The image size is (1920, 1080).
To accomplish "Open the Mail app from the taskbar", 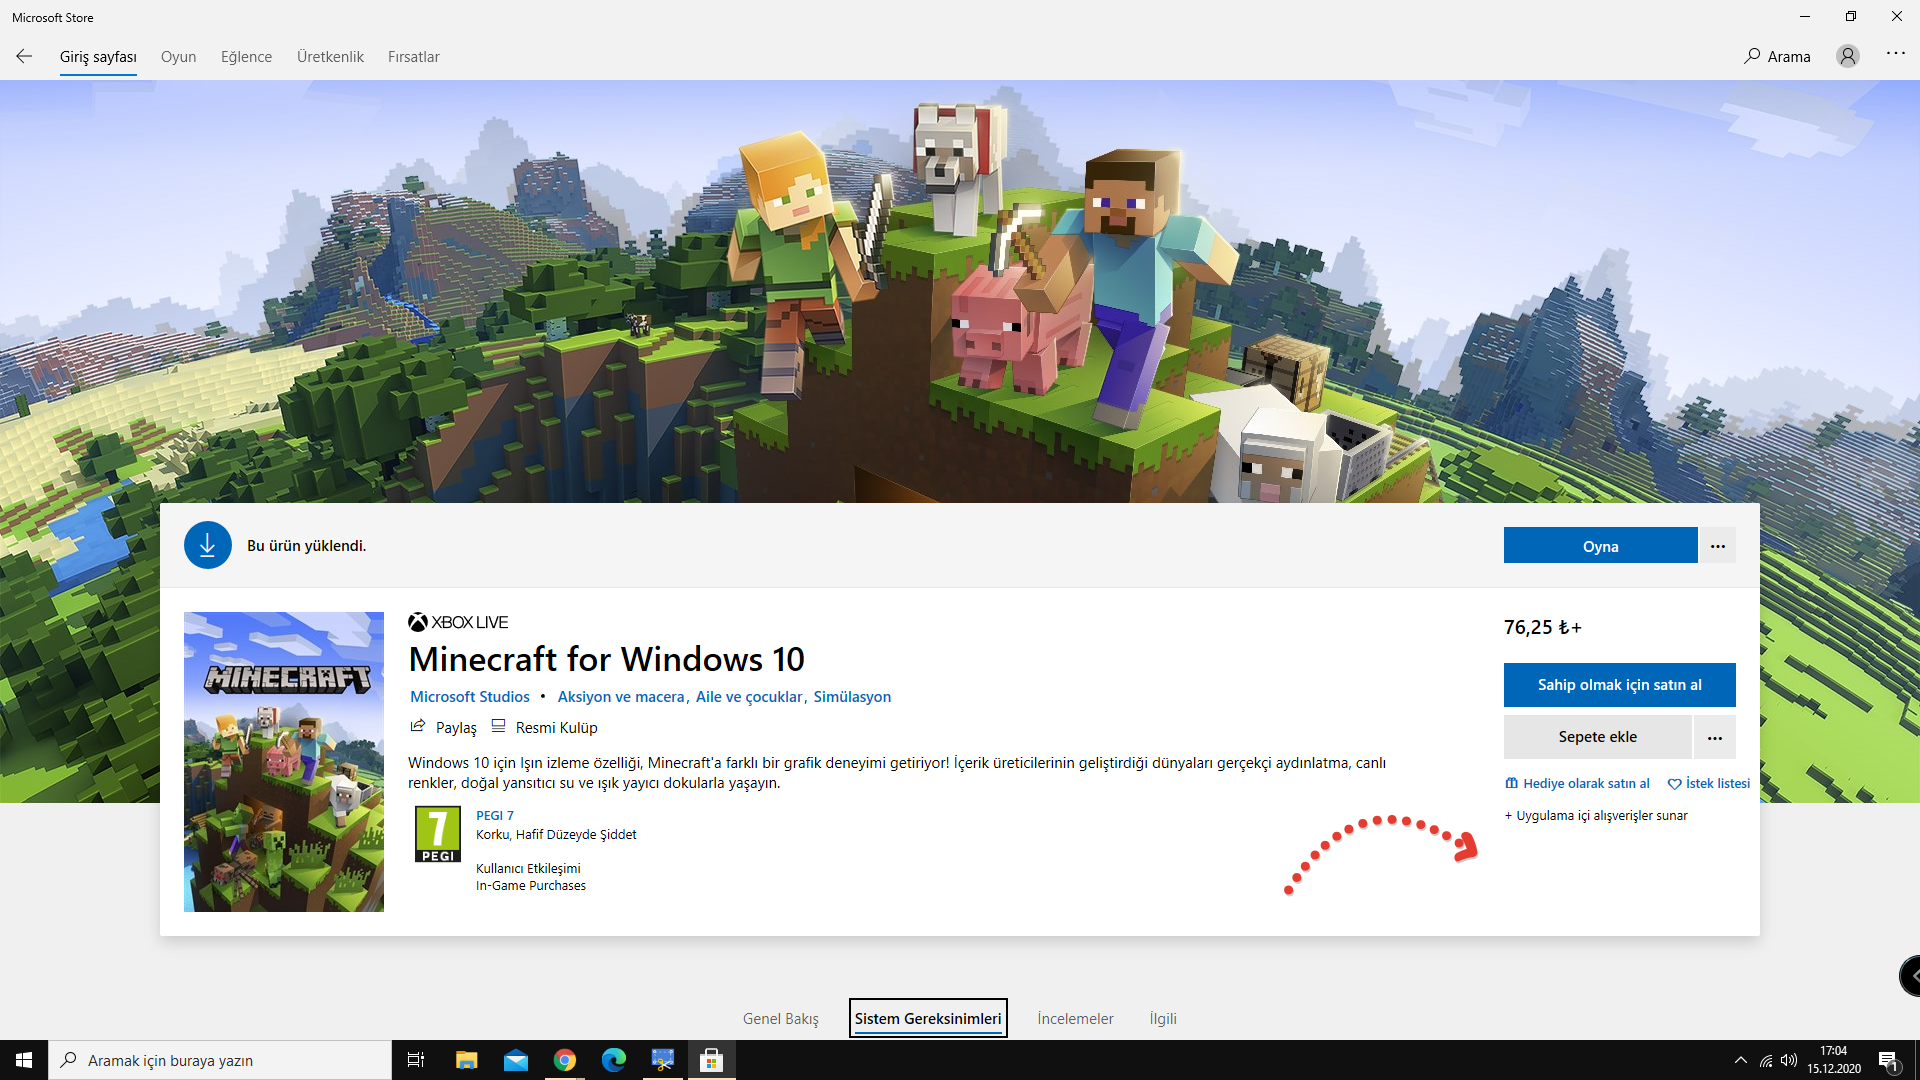I will (516, 1060).
